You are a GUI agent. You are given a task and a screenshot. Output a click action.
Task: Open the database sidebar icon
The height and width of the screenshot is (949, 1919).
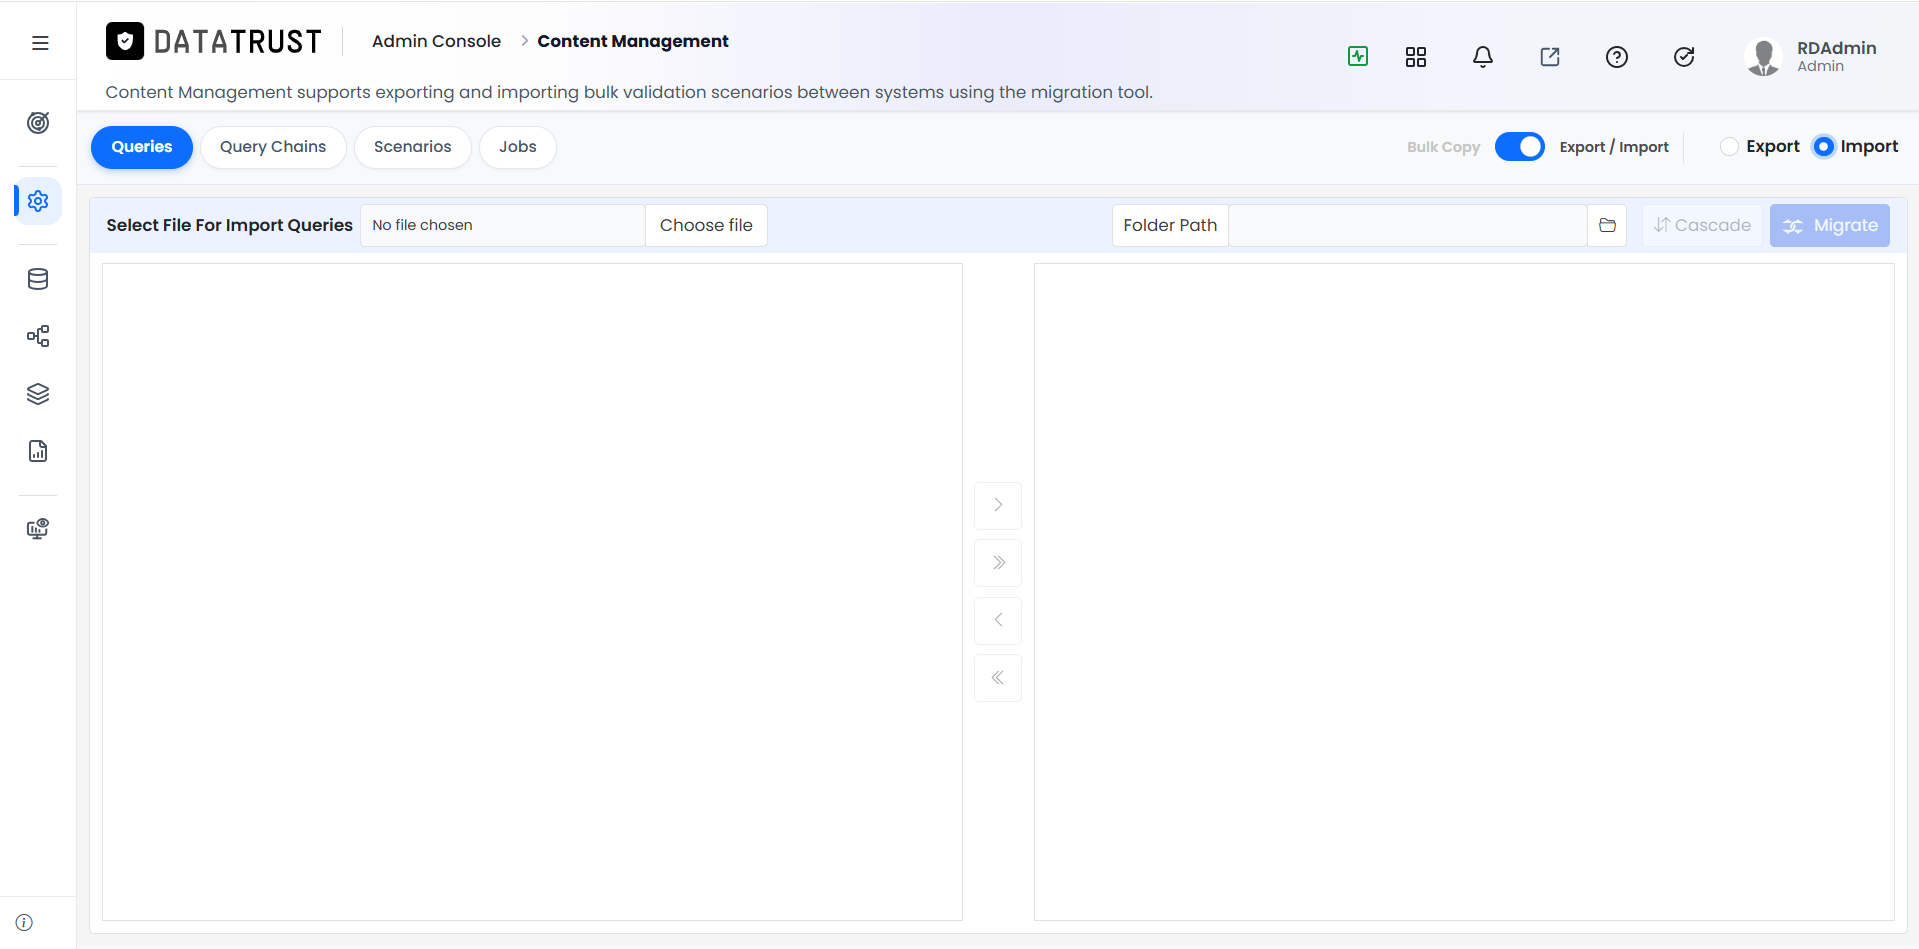38,279
